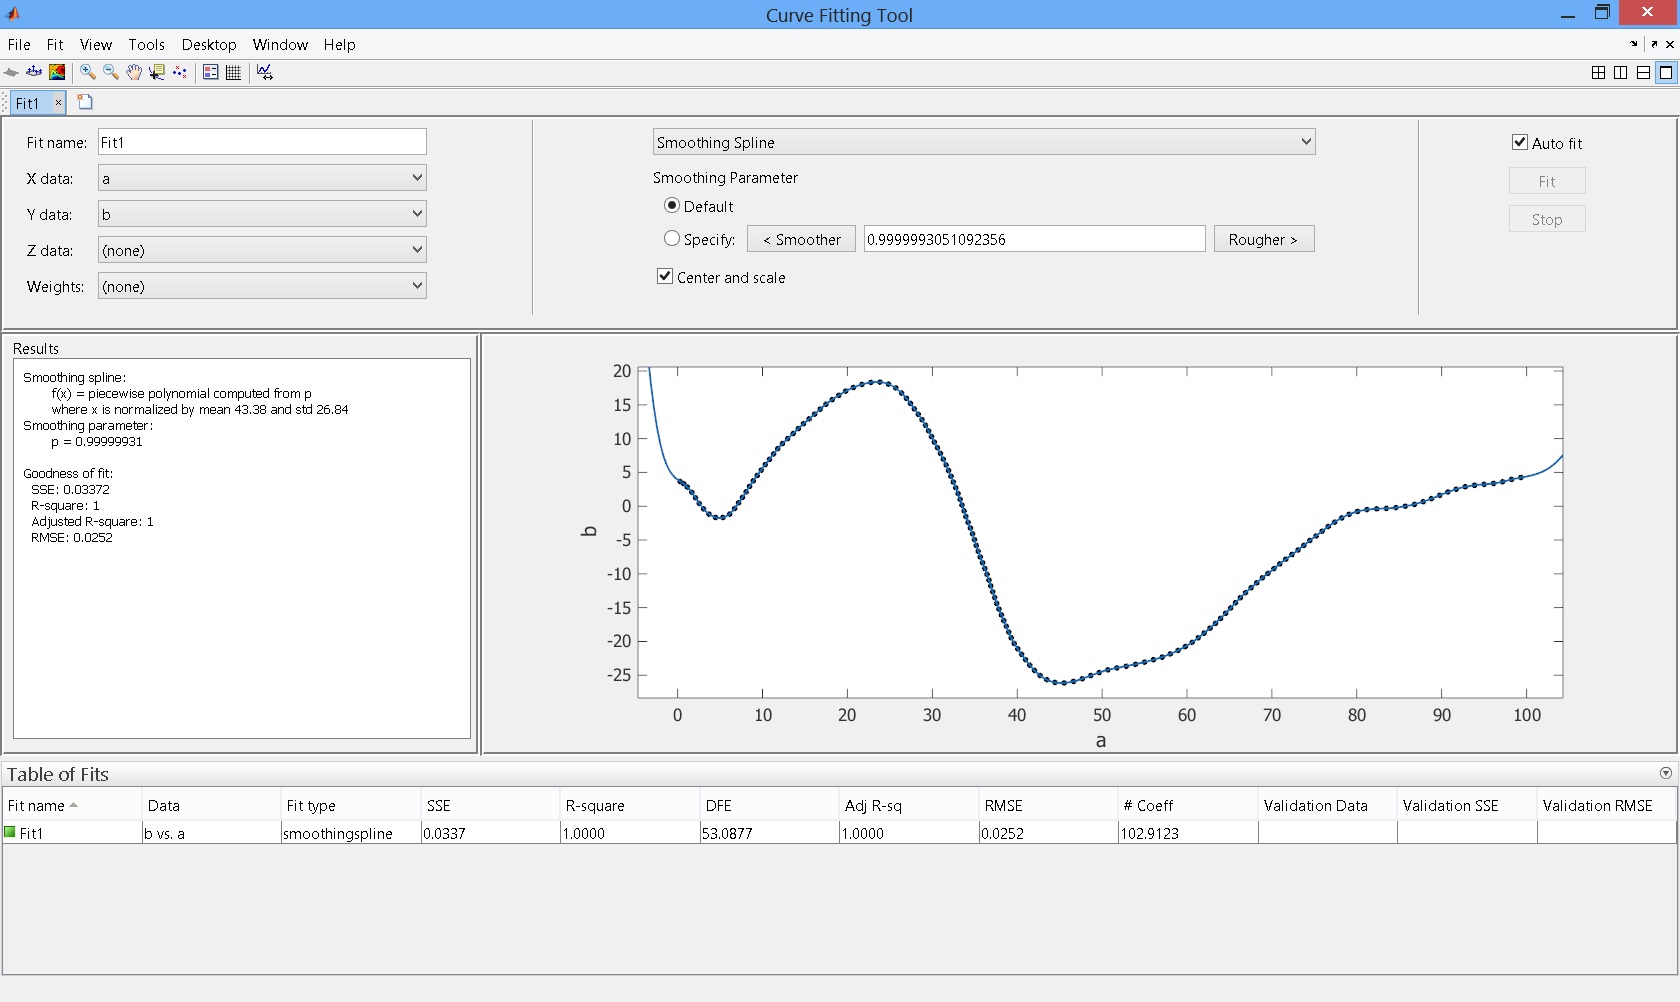Click the Fit name input field
Viewport: 1680px width, 1002px height.
click(262, 143)
